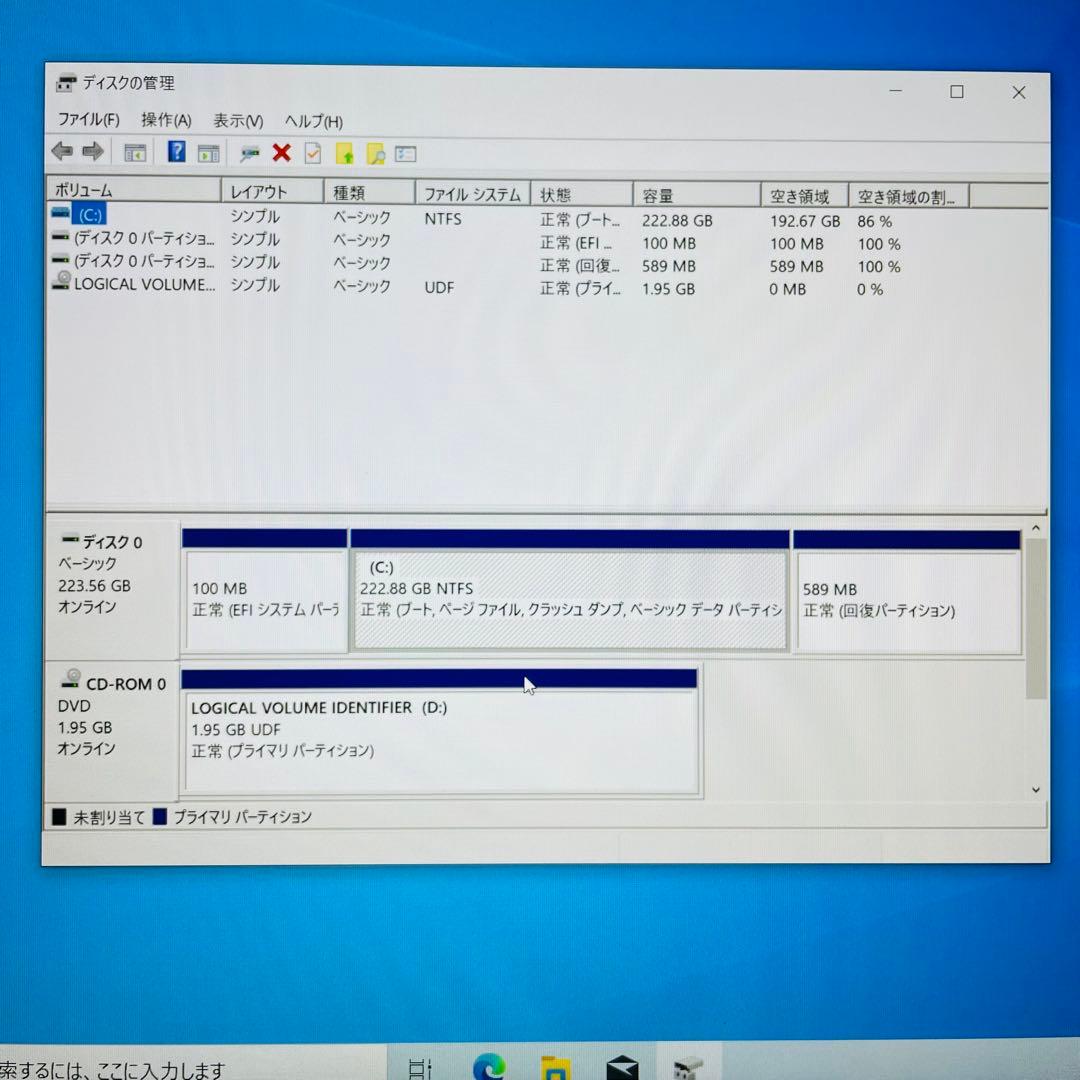This screenshot has width=1080, height=1080.
Task: Click the scrollbar down arrow in the disk pane
Action: (x=1035, y=790)
